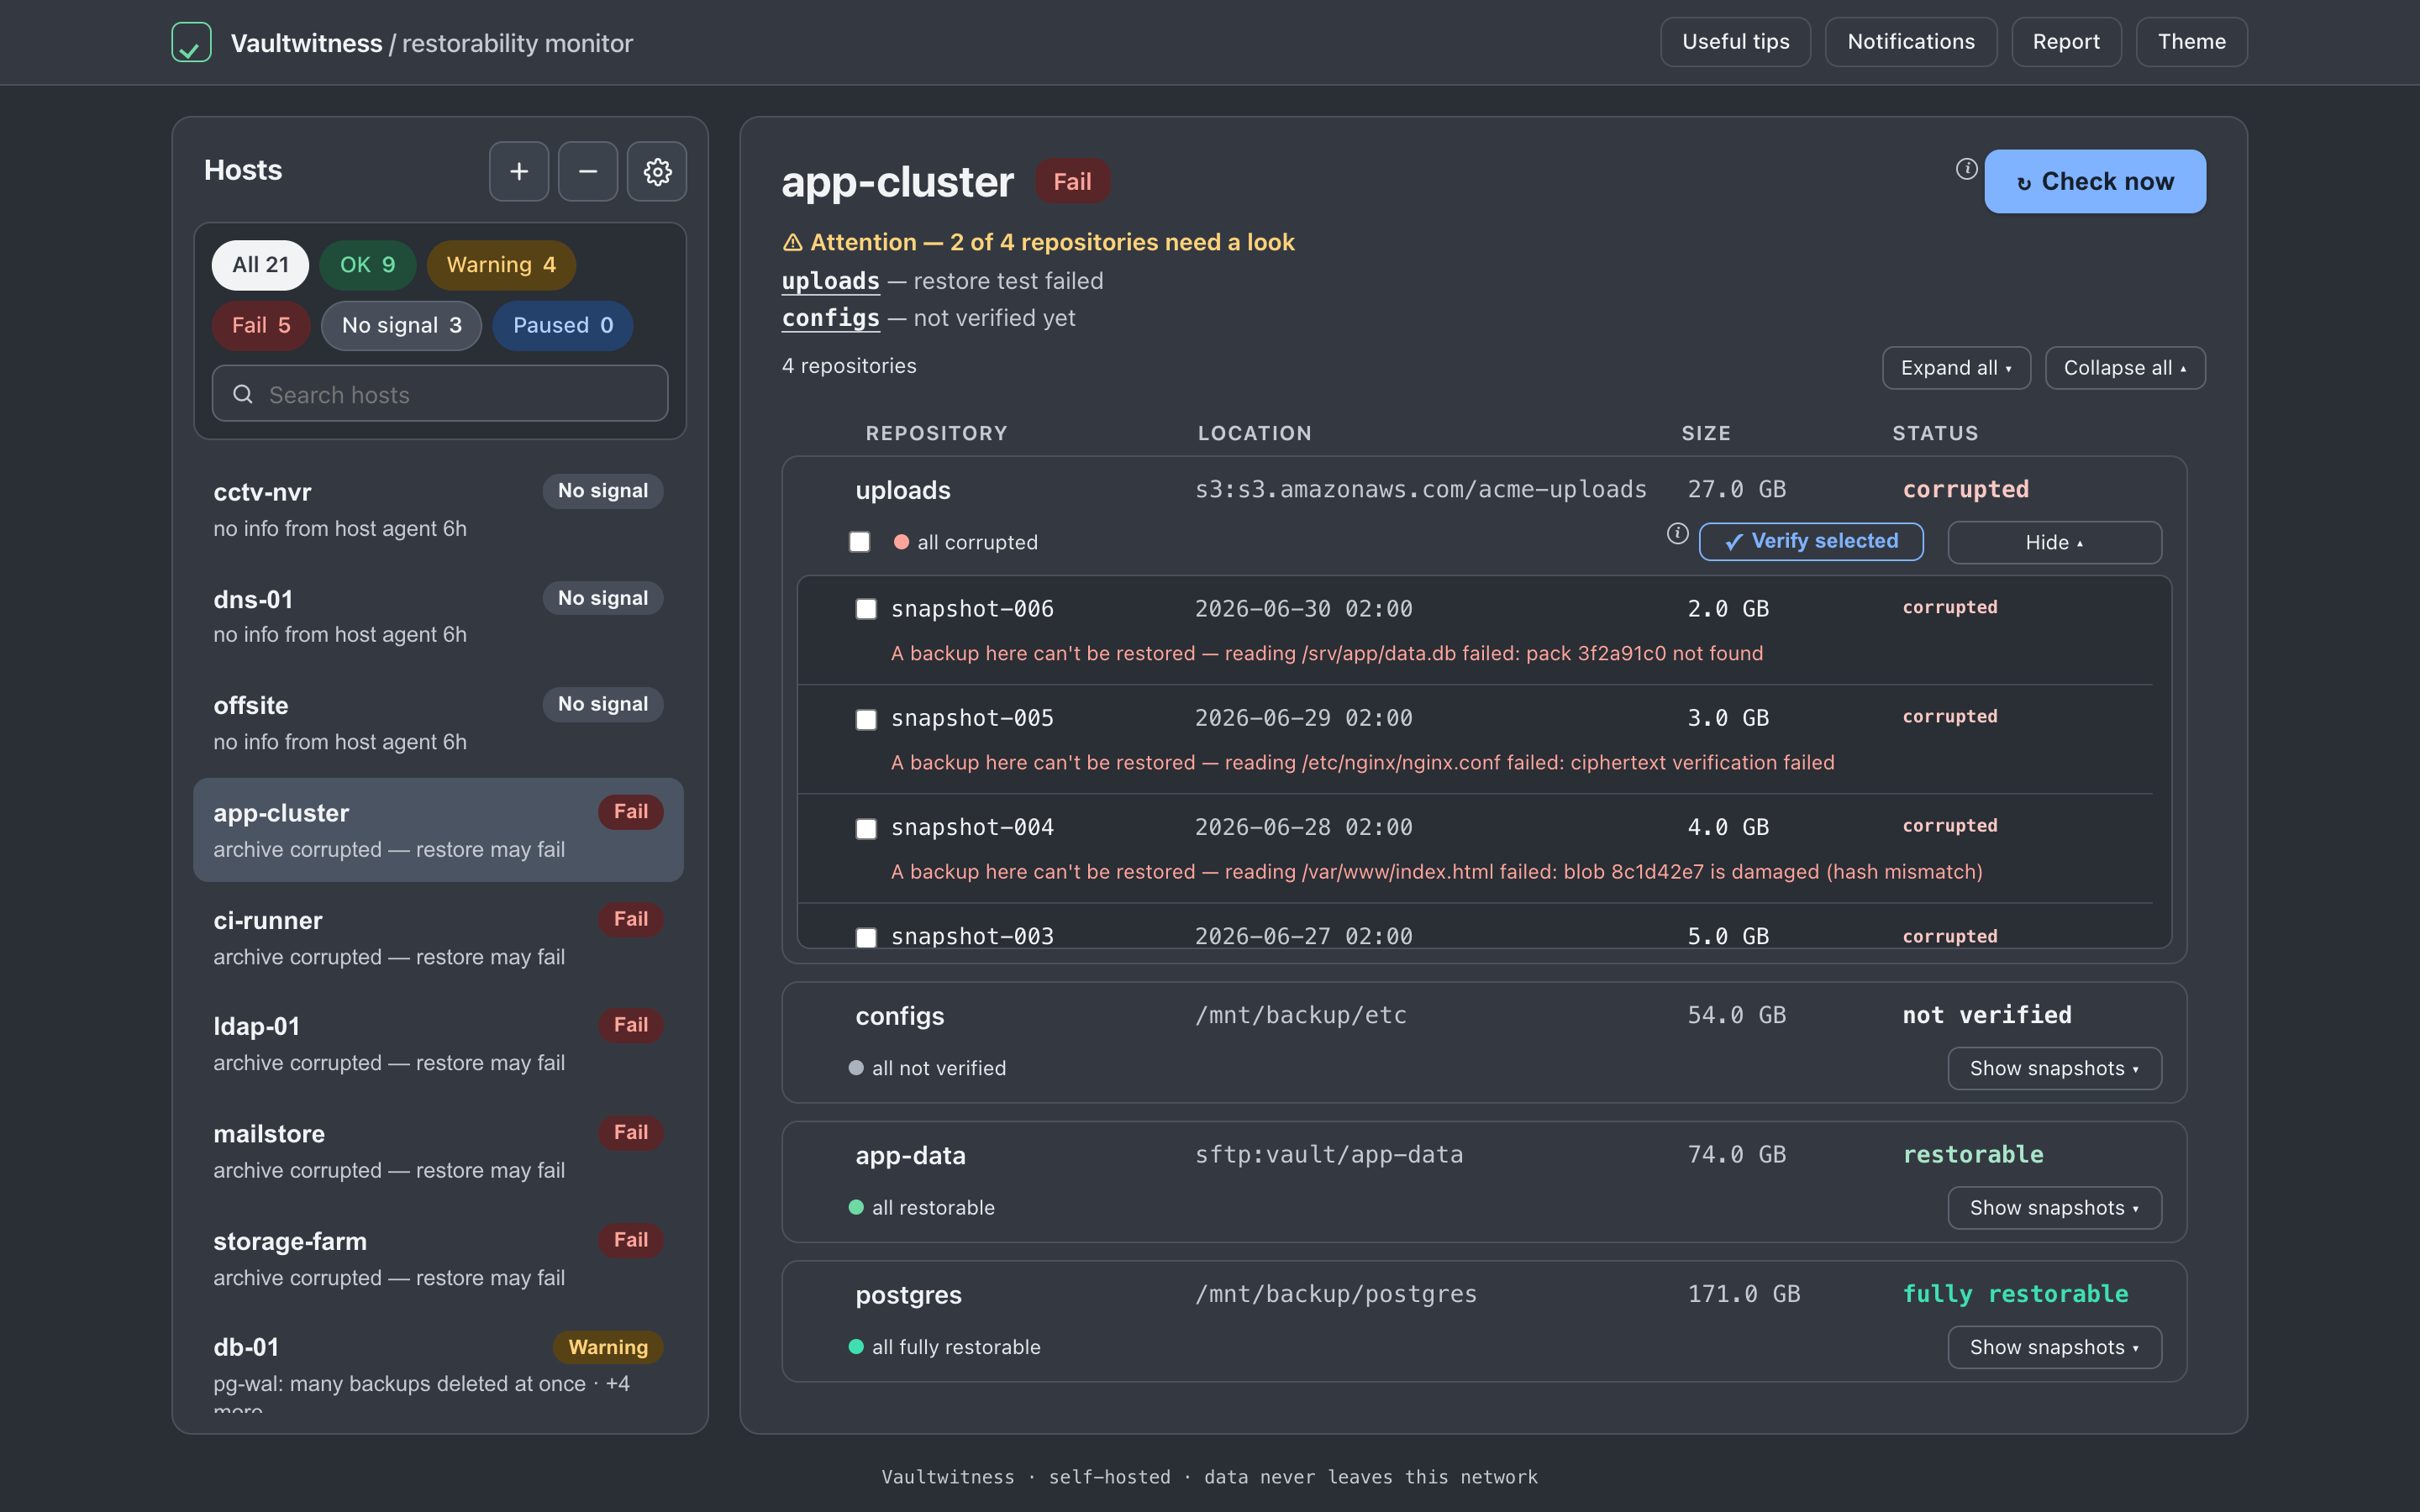The width and height of the screenshot is (2420, 1512).
Task: Select host app-cluster in list
Action: pos(438,830)
